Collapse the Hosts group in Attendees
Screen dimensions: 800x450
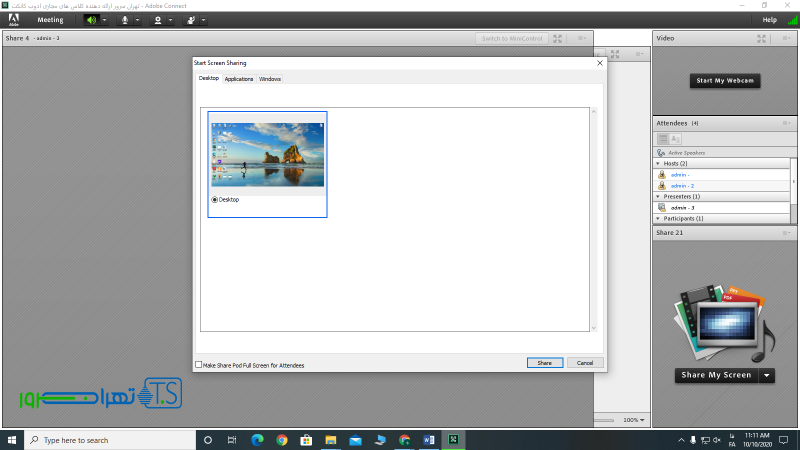coord(658,163)
